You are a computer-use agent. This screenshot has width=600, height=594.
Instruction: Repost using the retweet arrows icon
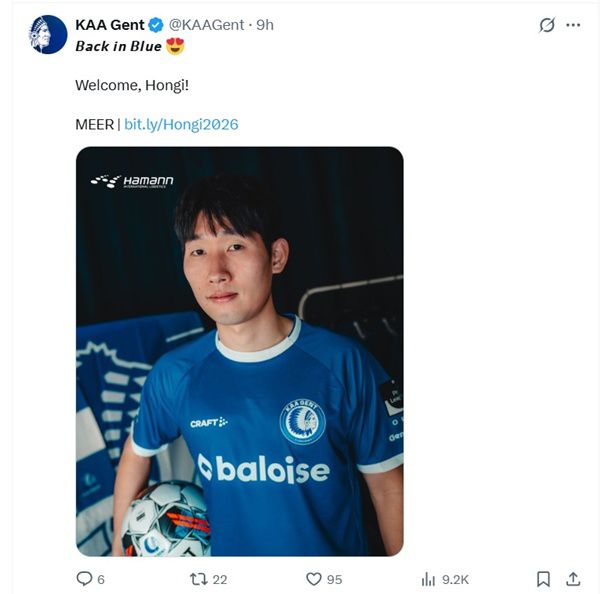coord(198,579)
